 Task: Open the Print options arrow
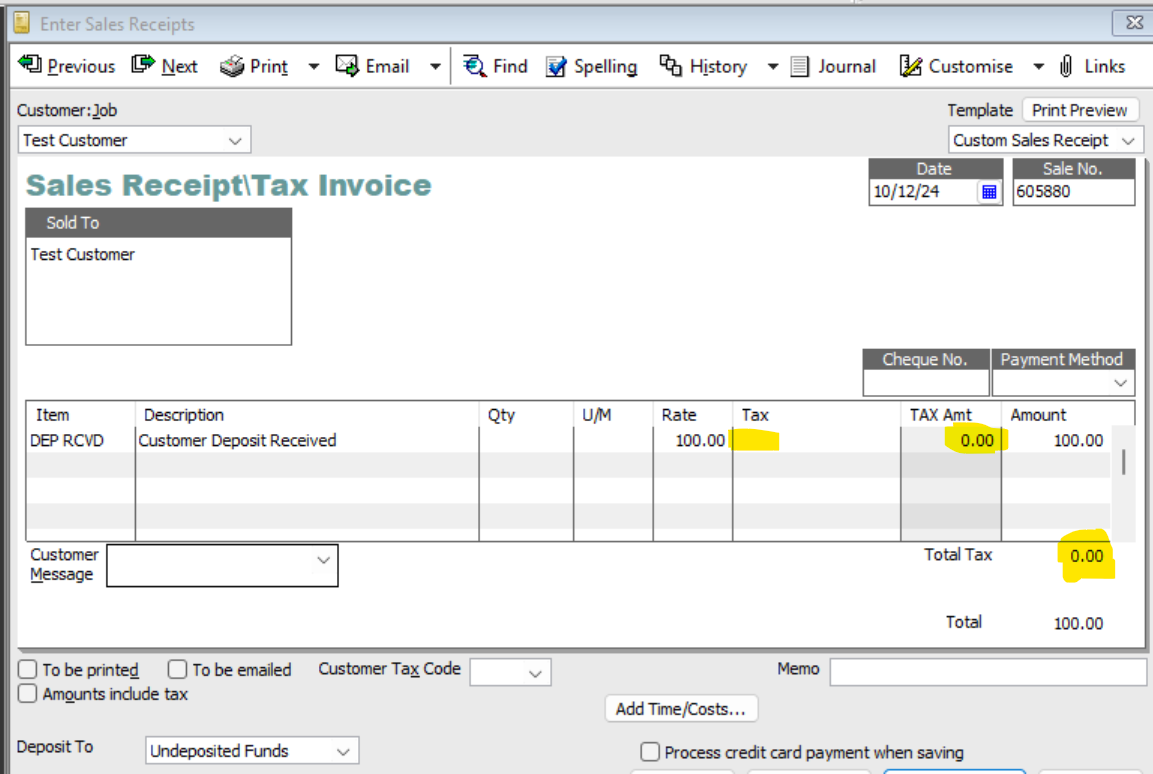[x=314, y=67]
